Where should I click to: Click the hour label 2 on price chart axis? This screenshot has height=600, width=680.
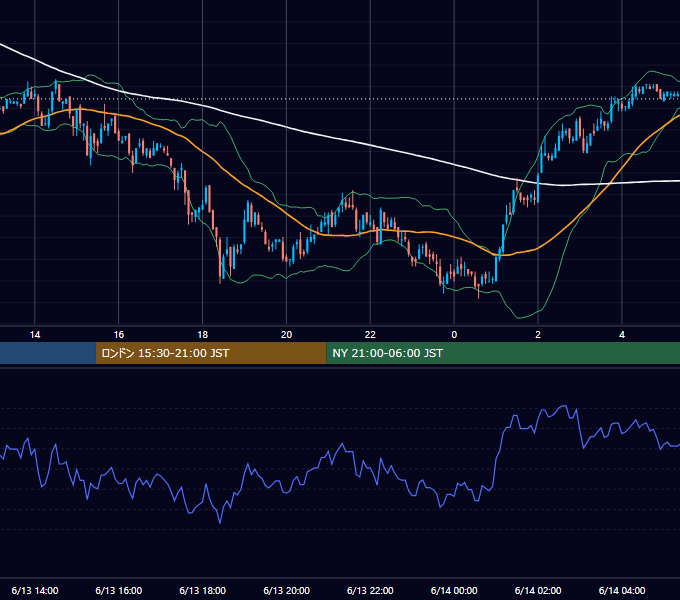tap(538, 335)
